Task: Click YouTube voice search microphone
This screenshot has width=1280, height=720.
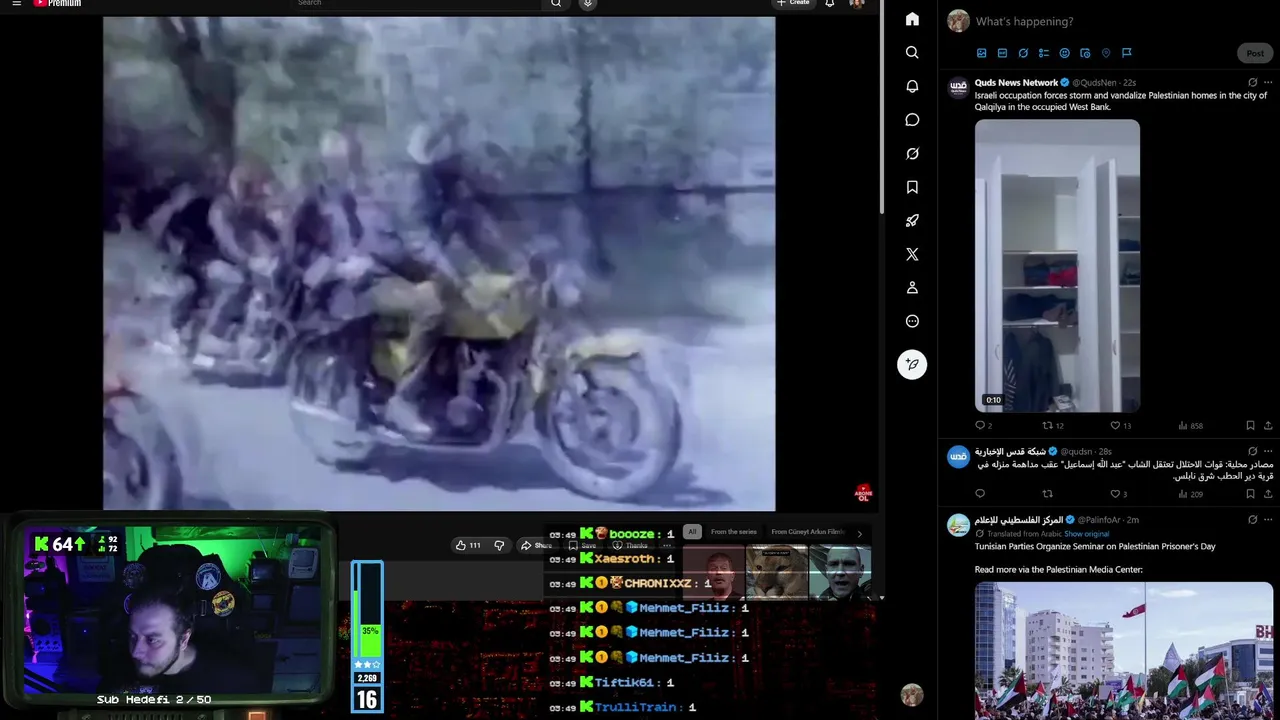Action: 588,3
